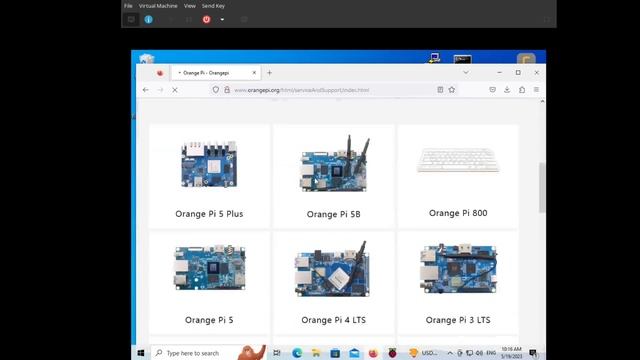This screenshot has width=640, height=360.
Task: Open the Orange Pi 3 LTS link
Action: 458,320
